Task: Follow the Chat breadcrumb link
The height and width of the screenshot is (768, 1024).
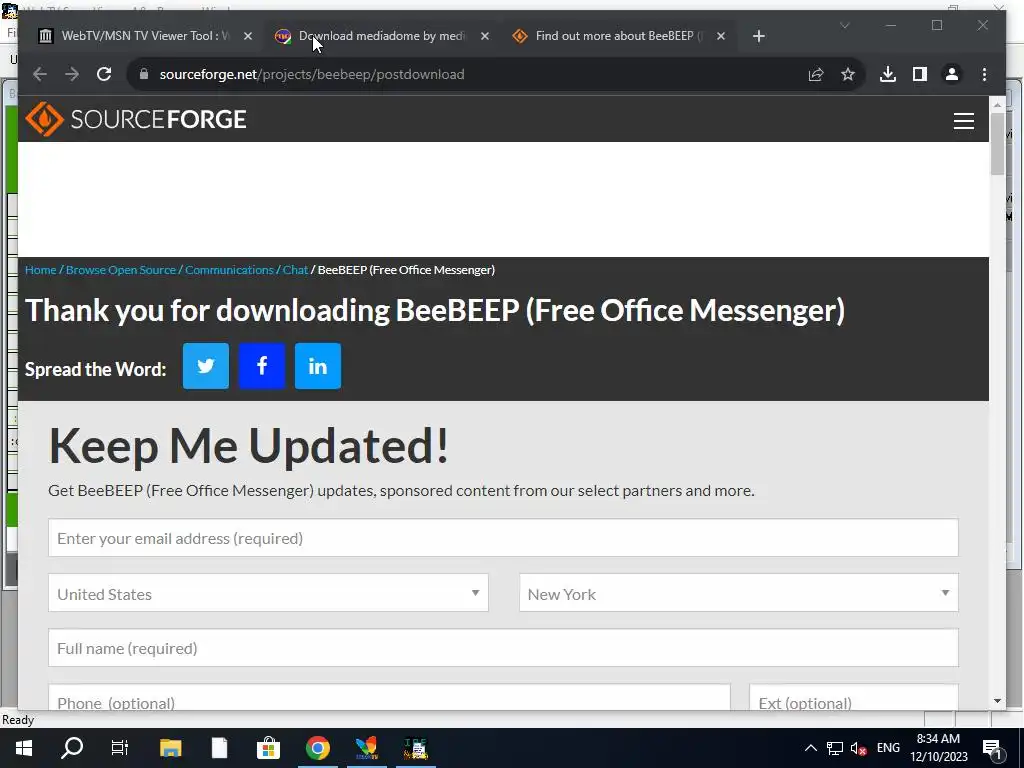Action: click(x=295, y=270)
